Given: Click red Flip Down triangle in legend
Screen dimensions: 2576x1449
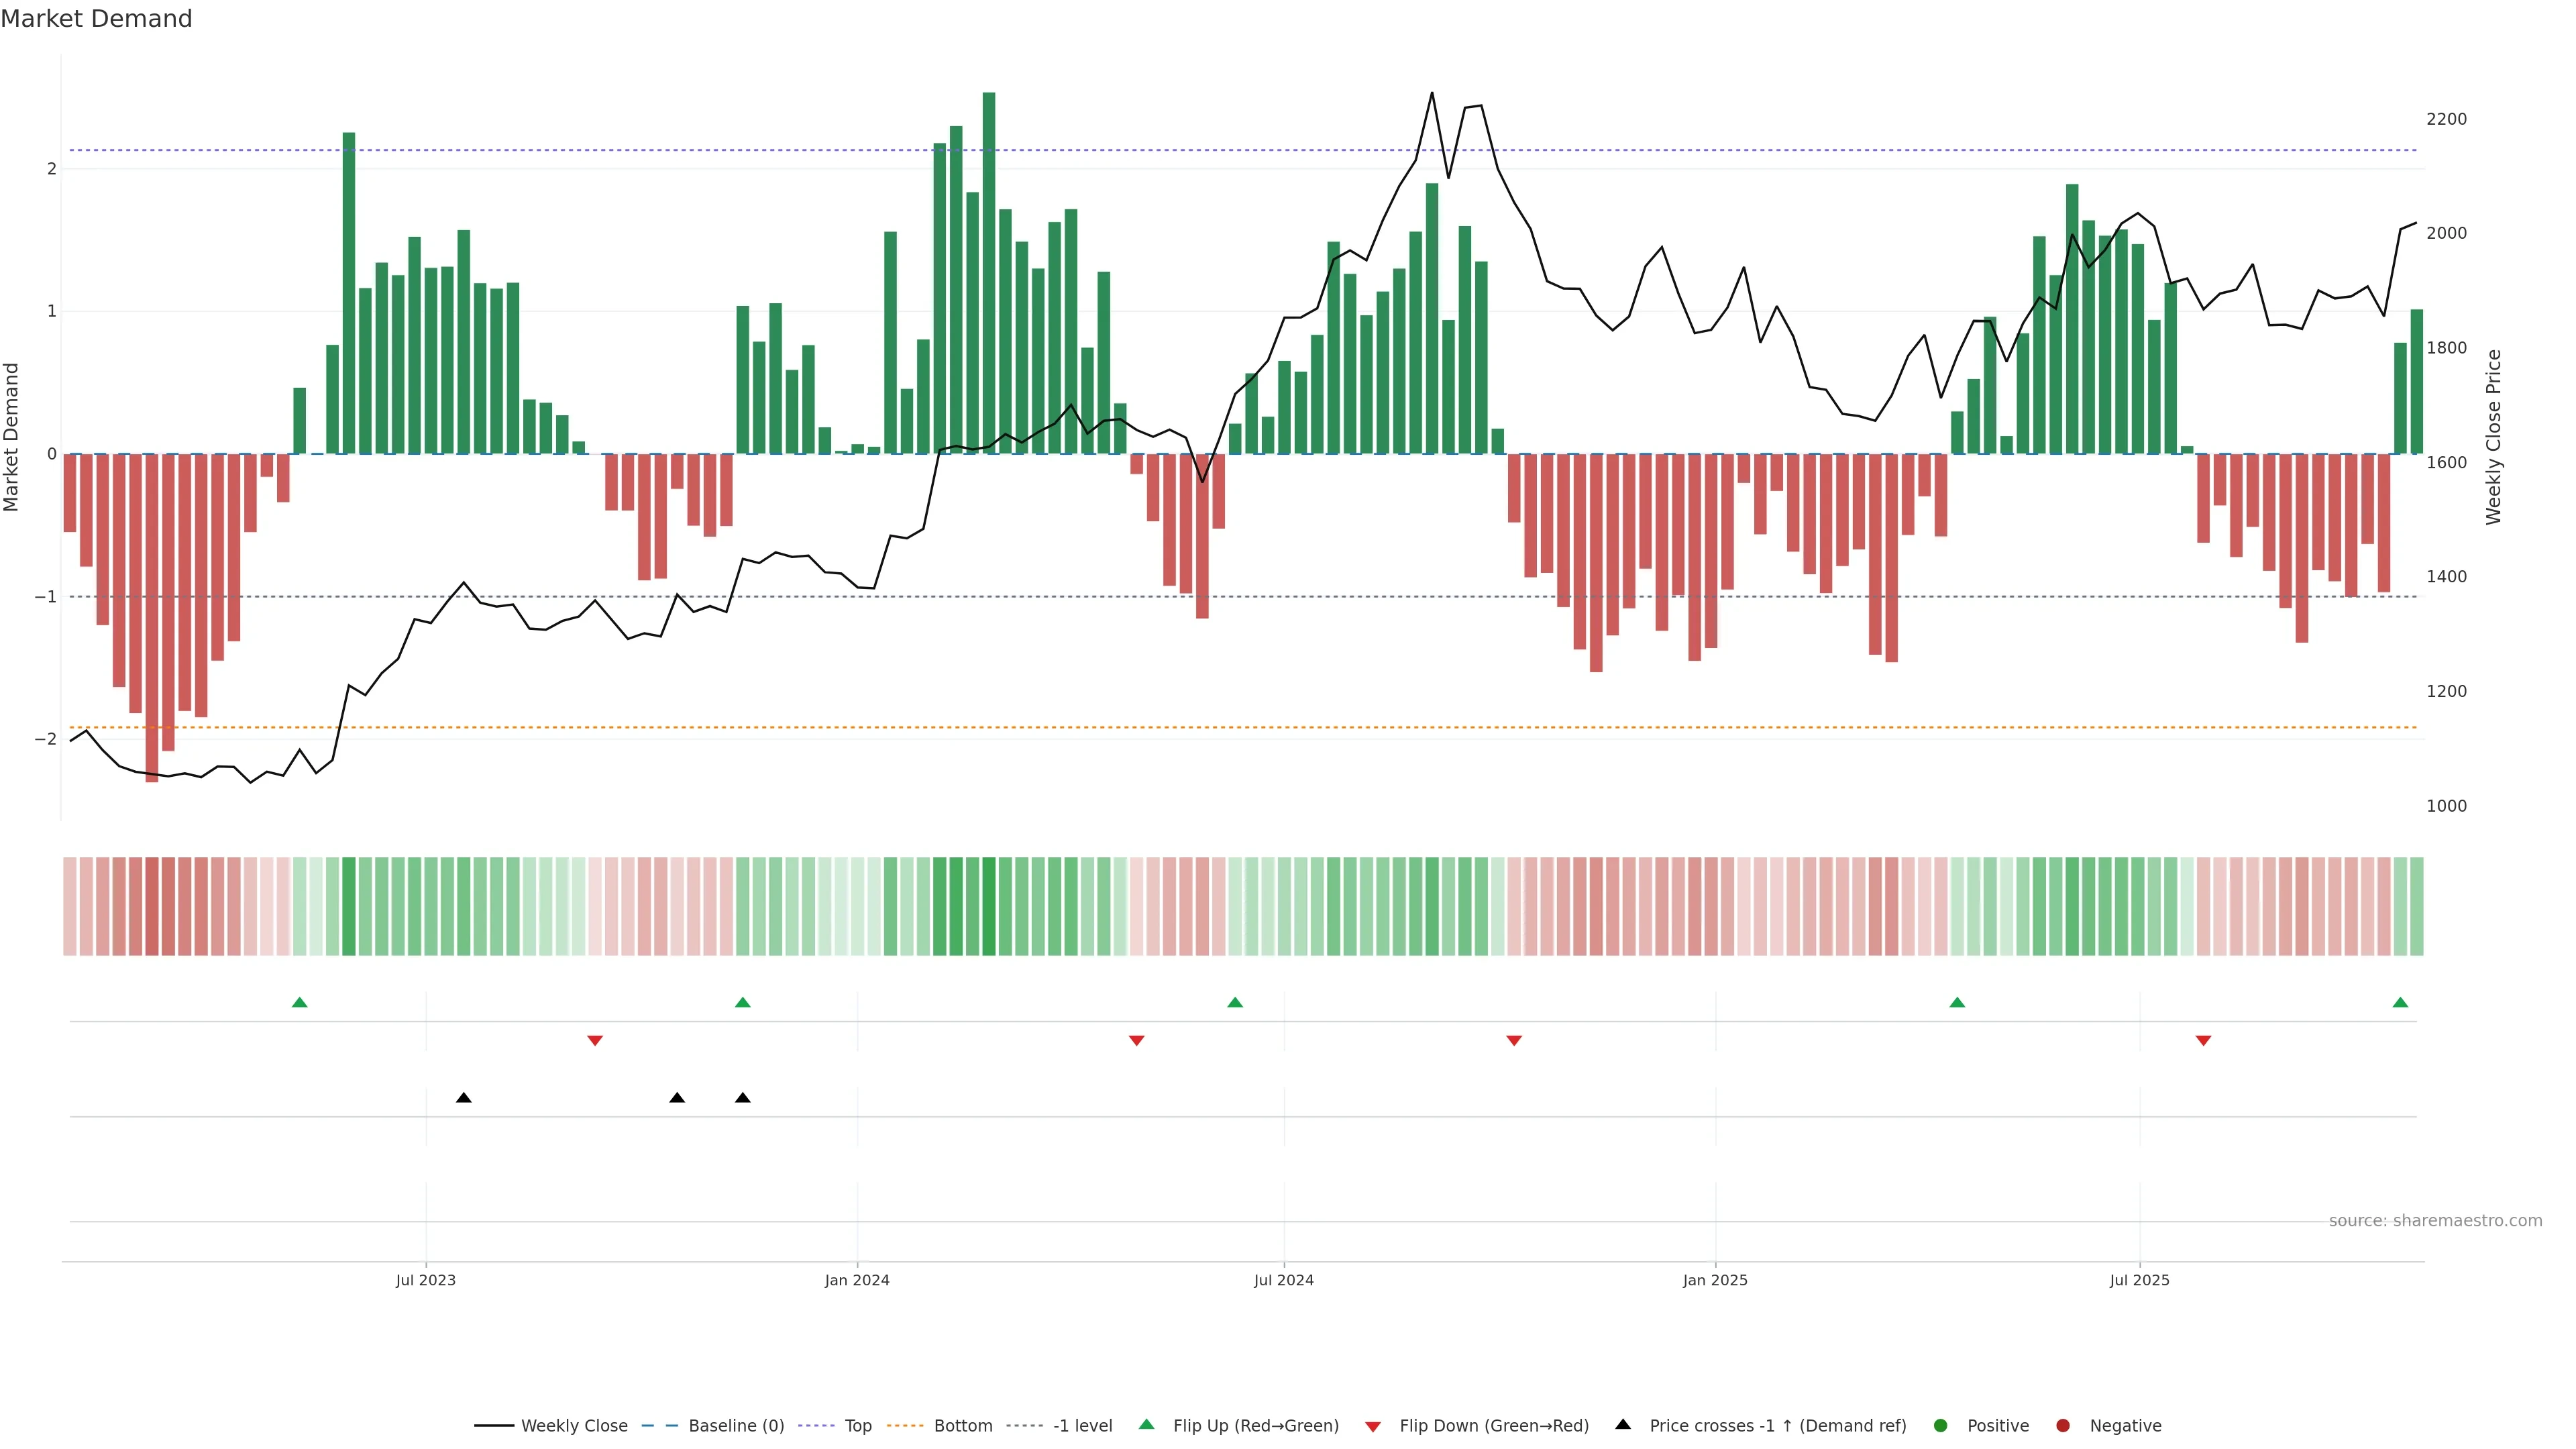Looking at the screenshot, I should coord(1373,1427).
